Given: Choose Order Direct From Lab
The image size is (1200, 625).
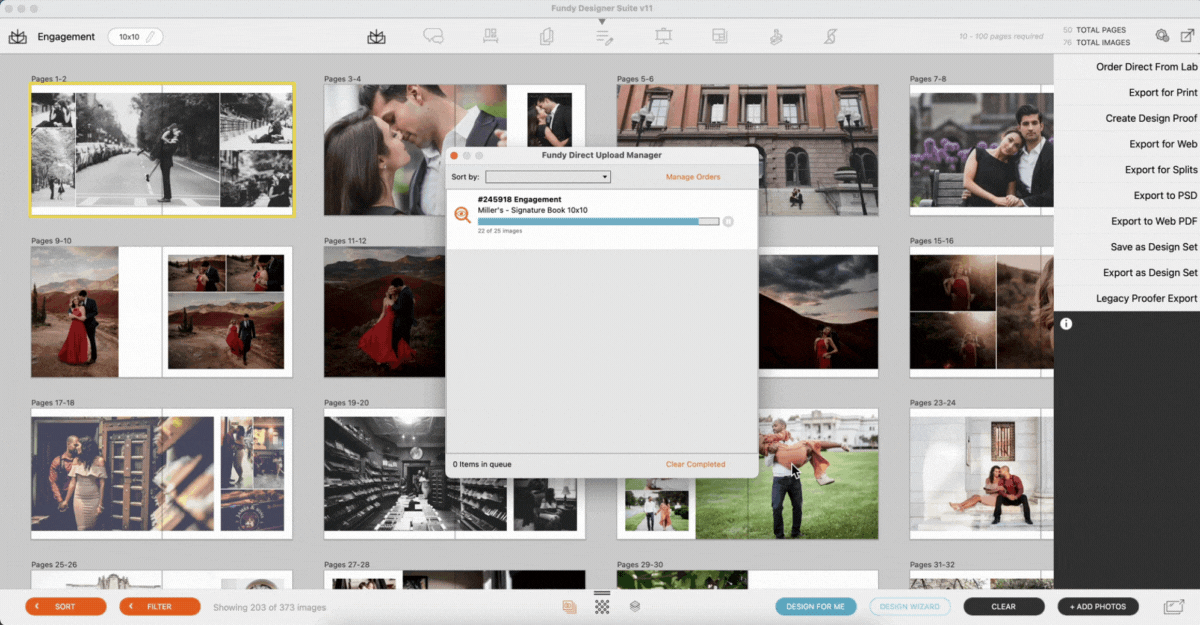Looking at the screenshot, I should [x=1146, y=67].
